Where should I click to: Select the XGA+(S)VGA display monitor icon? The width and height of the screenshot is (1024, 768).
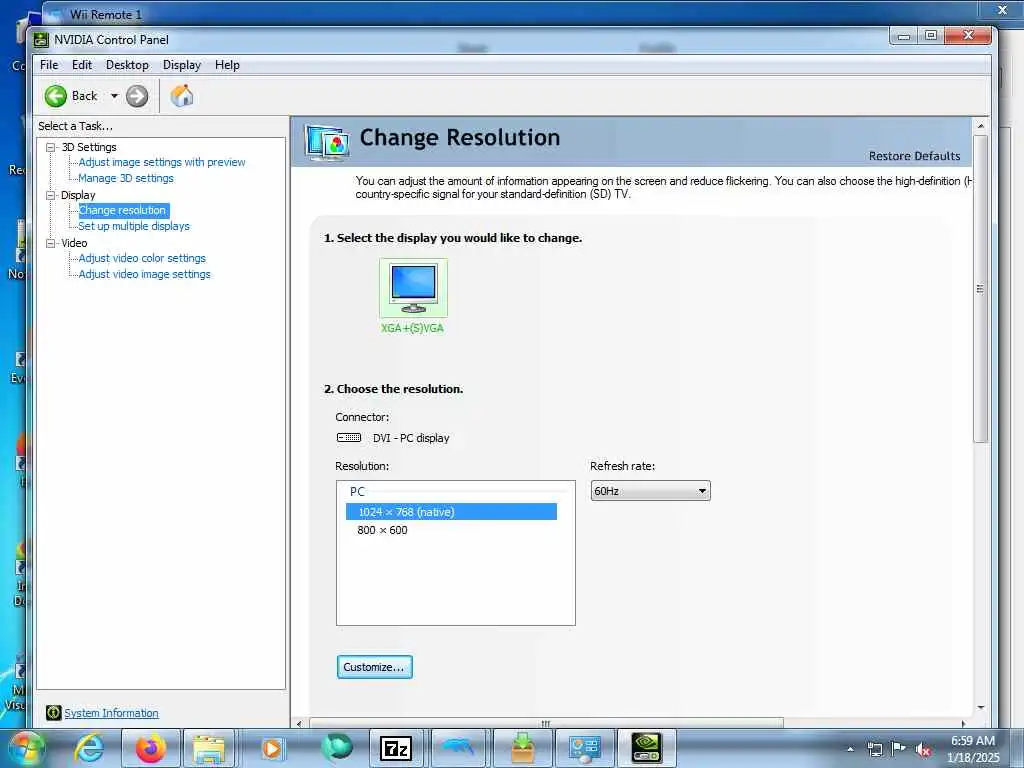413,288
